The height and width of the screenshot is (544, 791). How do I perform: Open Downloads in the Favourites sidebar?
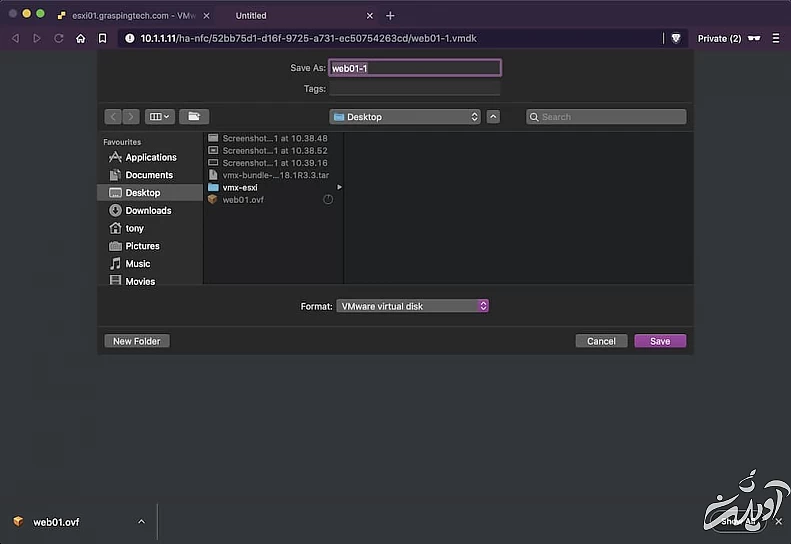tap(148, 211)
